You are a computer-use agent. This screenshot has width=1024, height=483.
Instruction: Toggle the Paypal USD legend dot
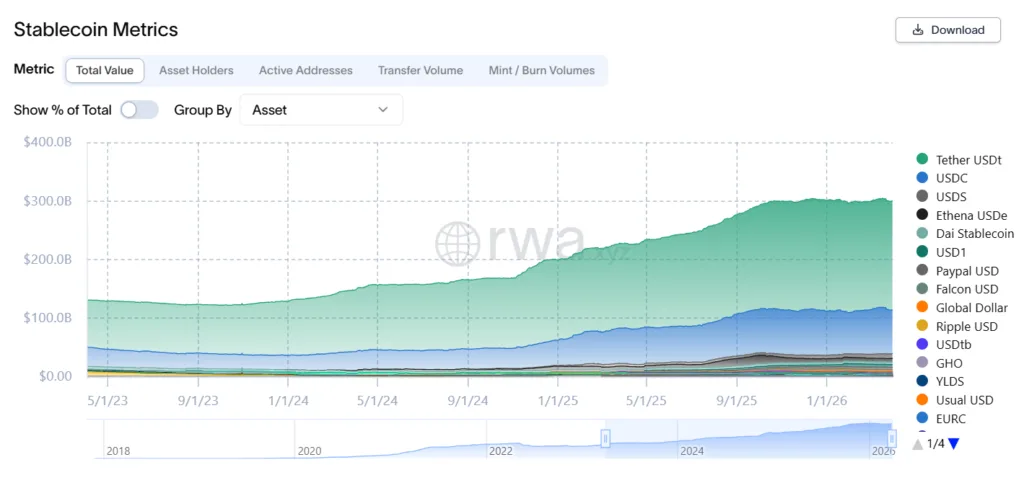coord(922,270)
